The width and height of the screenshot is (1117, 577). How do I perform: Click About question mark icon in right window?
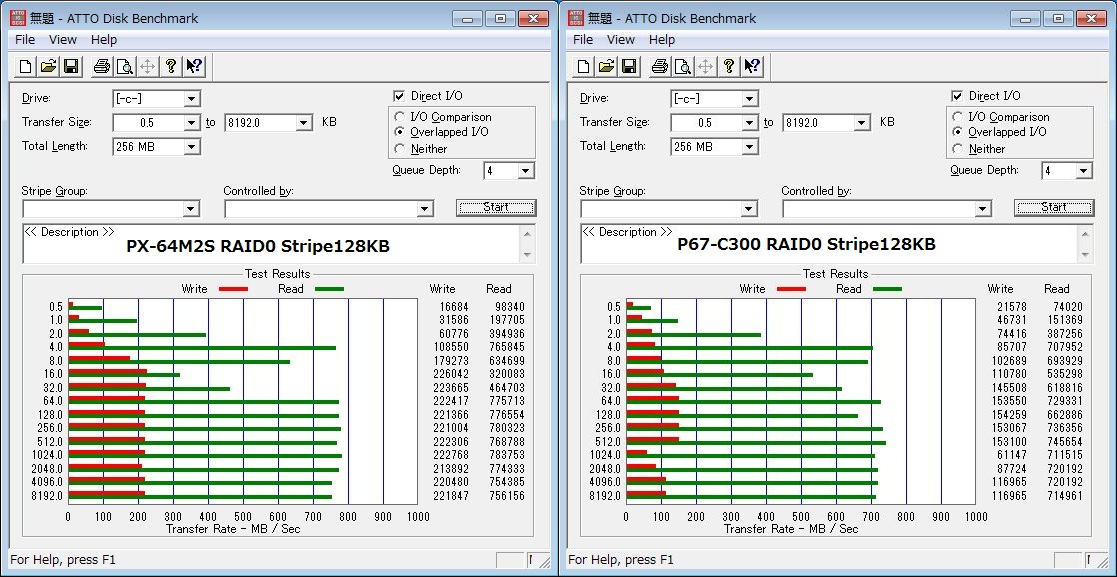(729, 67)
